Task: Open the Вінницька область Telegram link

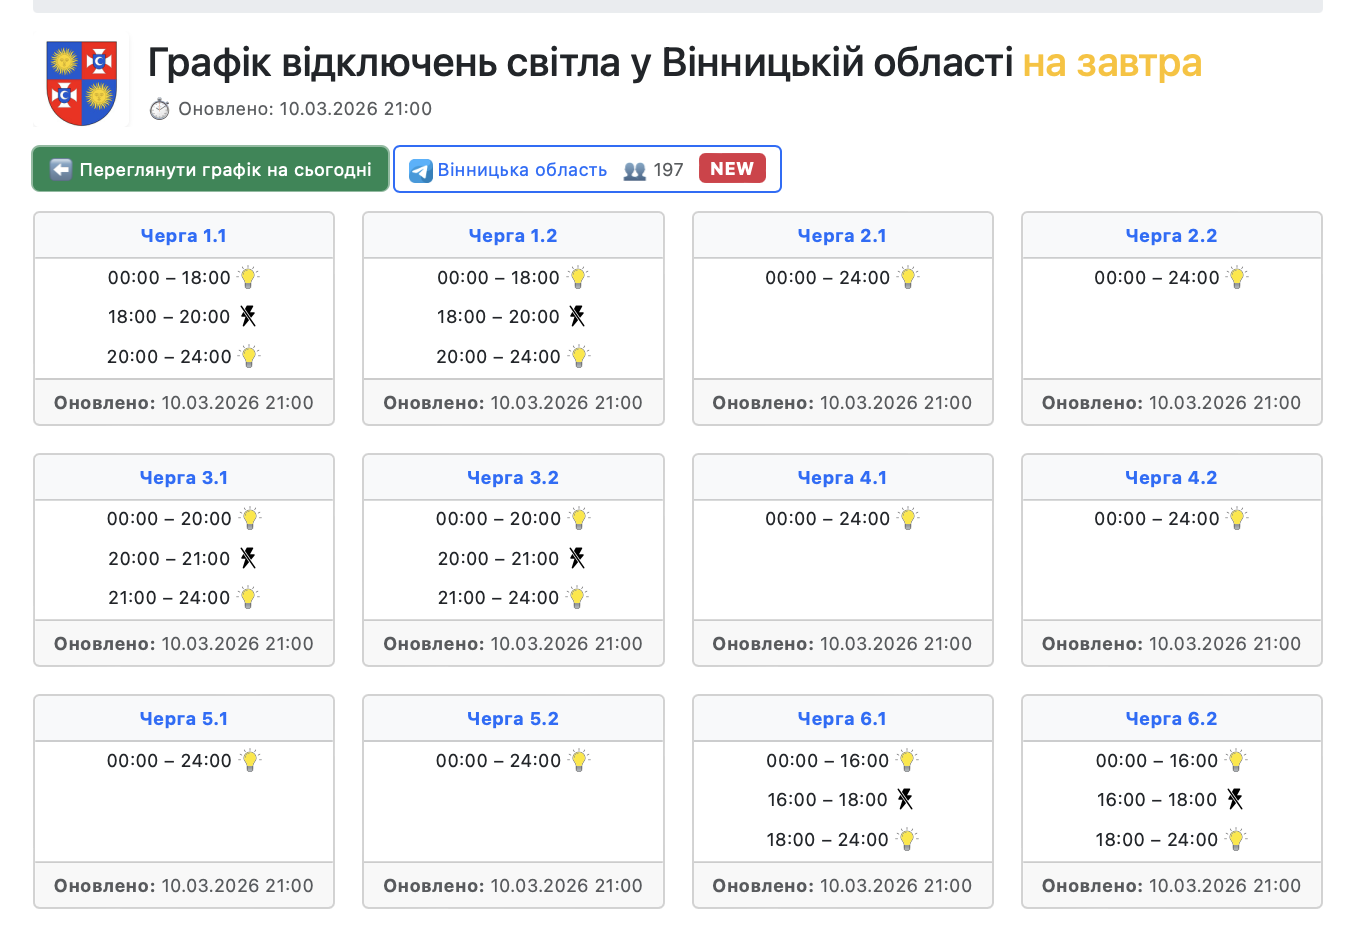Action: click(522, 170)
